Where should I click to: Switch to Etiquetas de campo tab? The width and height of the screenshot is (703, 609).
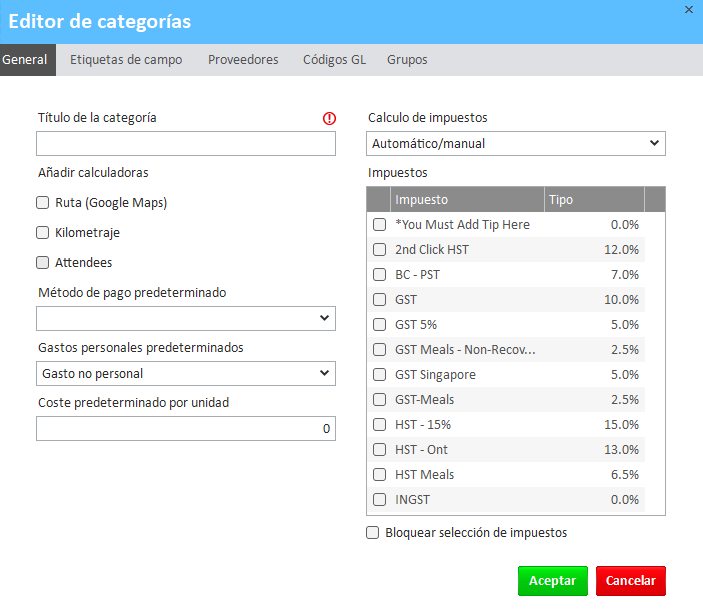(126, 60)
